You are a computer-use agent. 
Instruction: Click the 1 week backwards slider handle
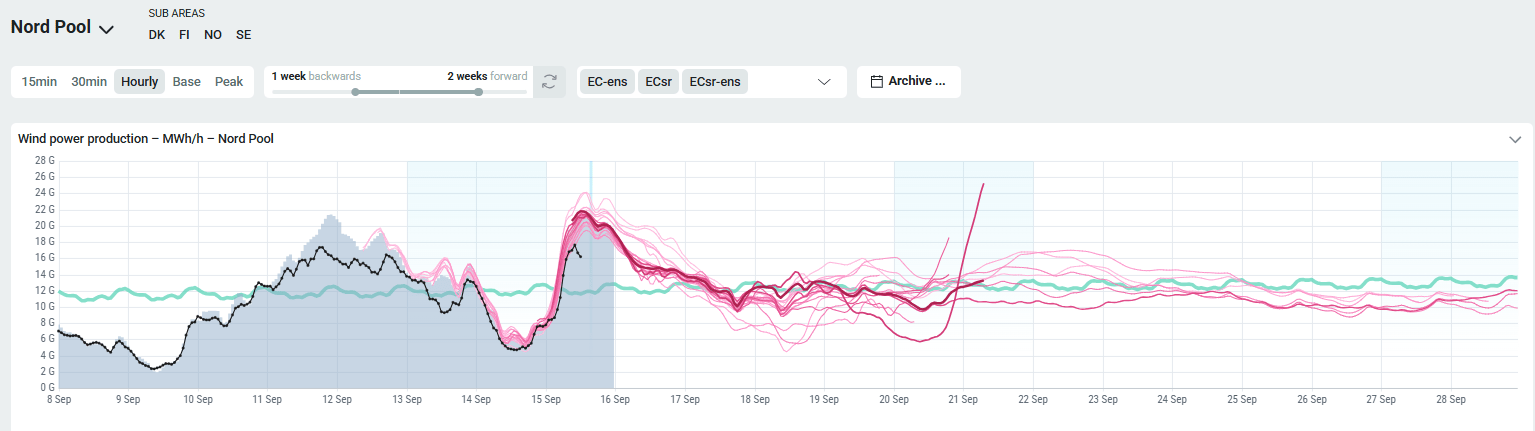pos(355,92)
